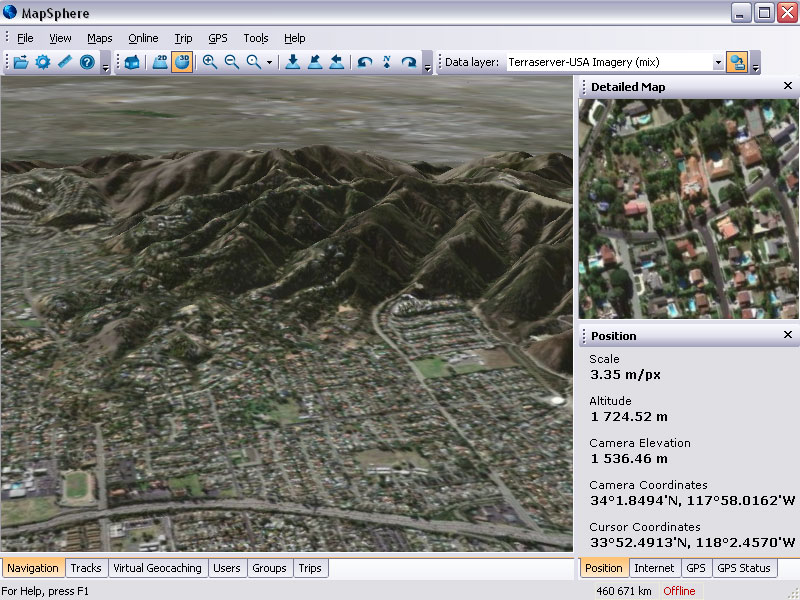The height and width of the screenshot is (600, 800).
Task: Switch to the GPS tab in the side panel
Action: coord(696,568)
